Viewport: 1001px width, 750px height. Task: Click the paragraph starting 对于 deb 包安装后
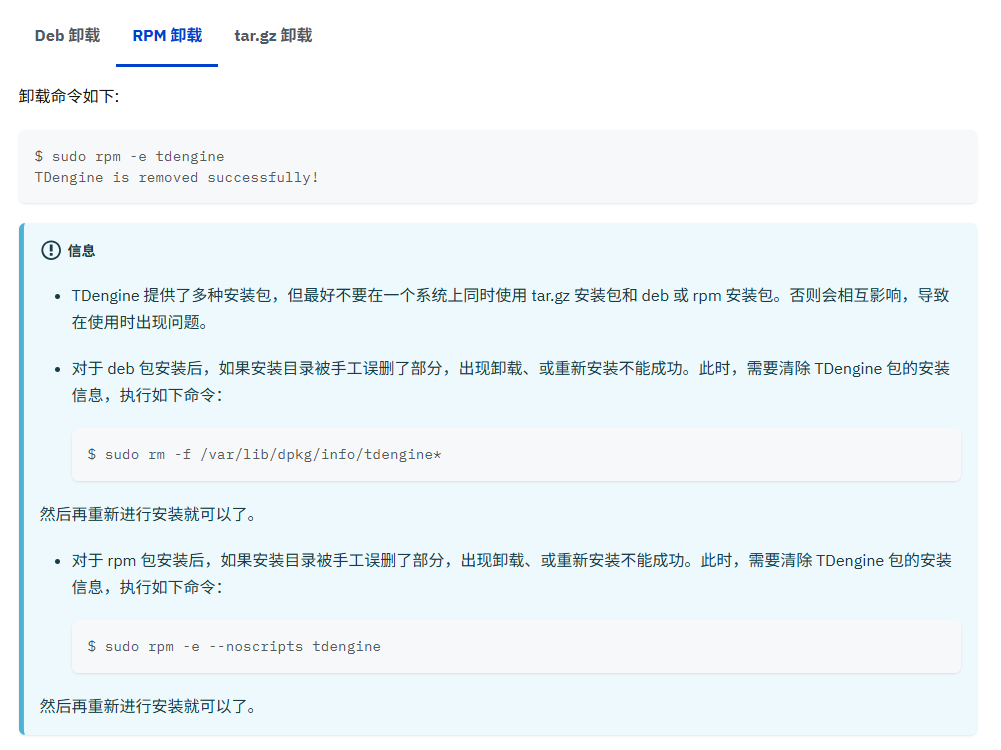point(510,382)
